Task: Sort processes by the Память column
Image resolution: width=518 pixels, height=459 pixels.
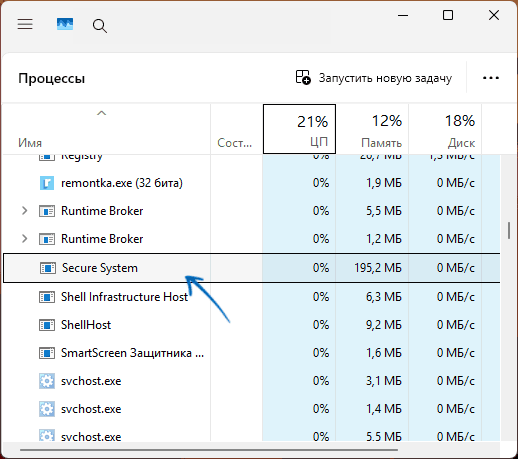Action: point(372,129)
